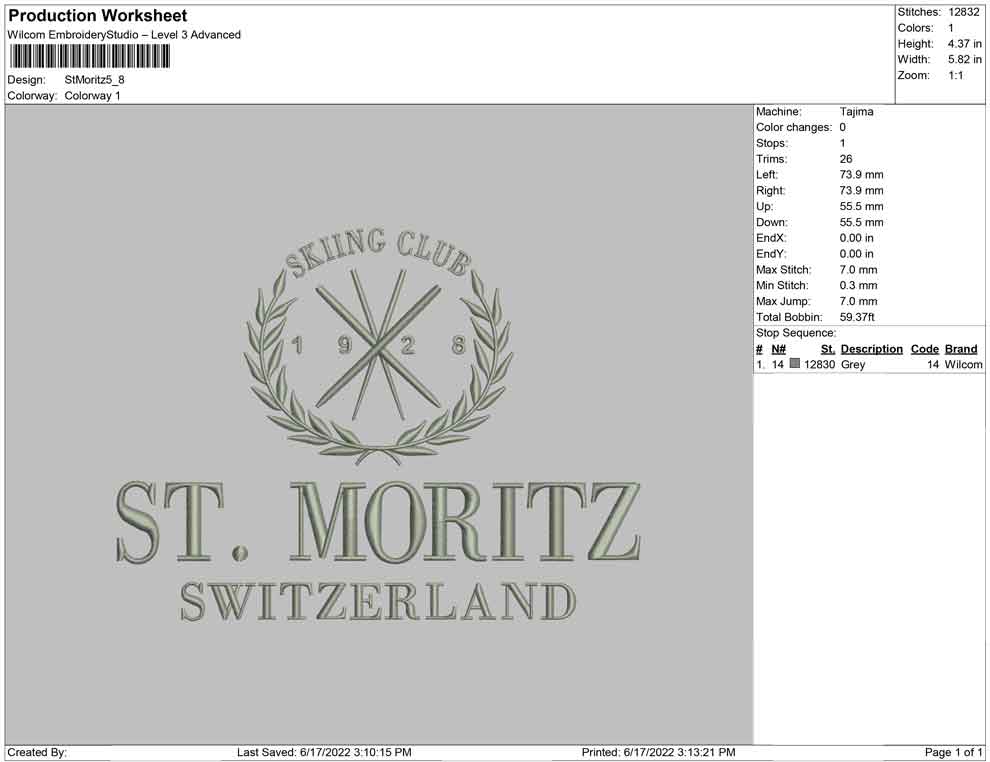Click the St. column header
The image size is (990, 762).
click(x=828, y=349)
